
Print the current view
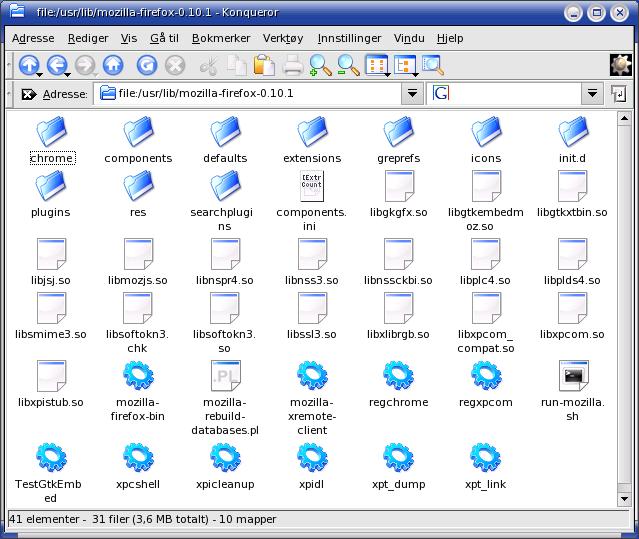(x=293, y=65)
